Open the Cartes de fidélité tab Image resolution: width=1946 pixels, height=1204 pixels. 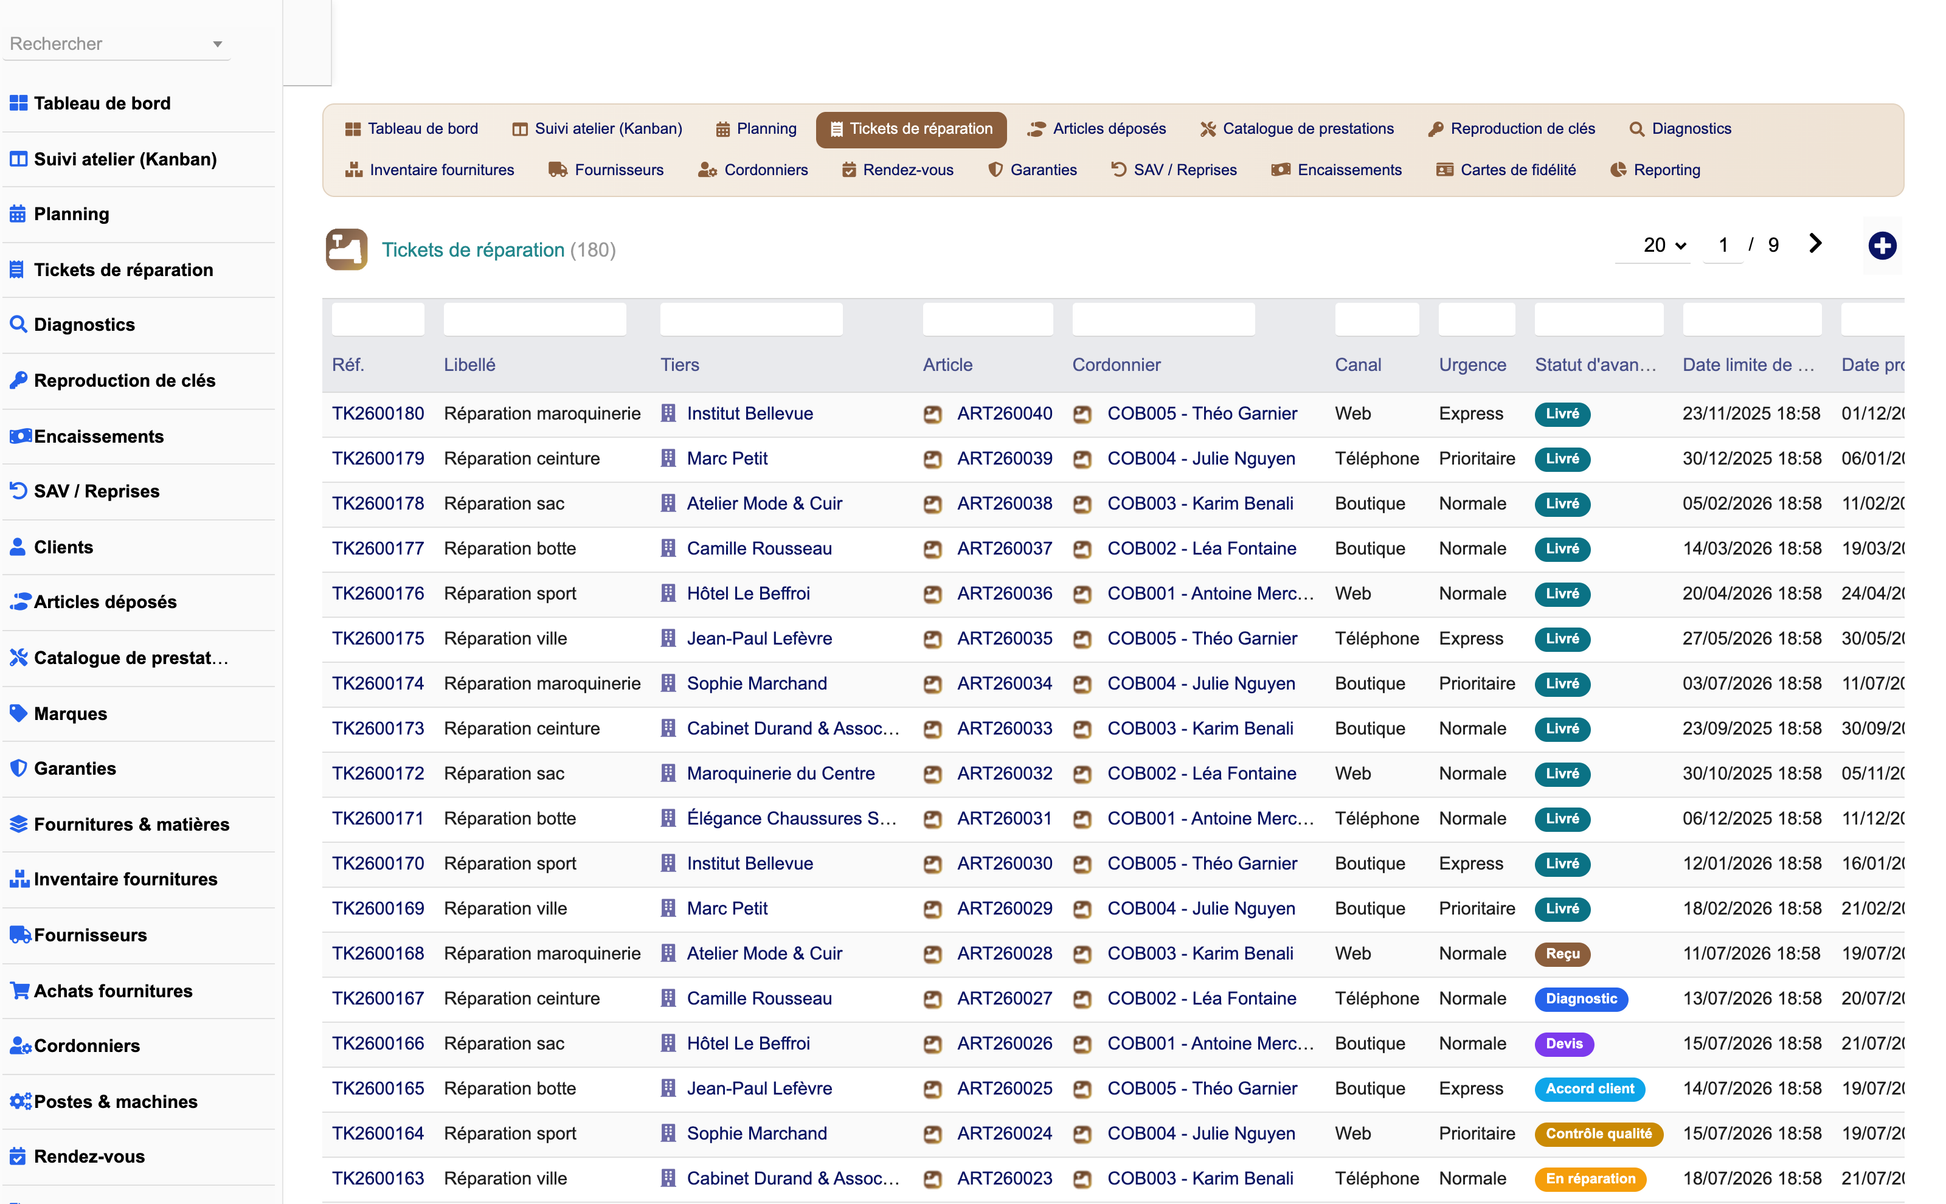click(x=1506, y=170)
